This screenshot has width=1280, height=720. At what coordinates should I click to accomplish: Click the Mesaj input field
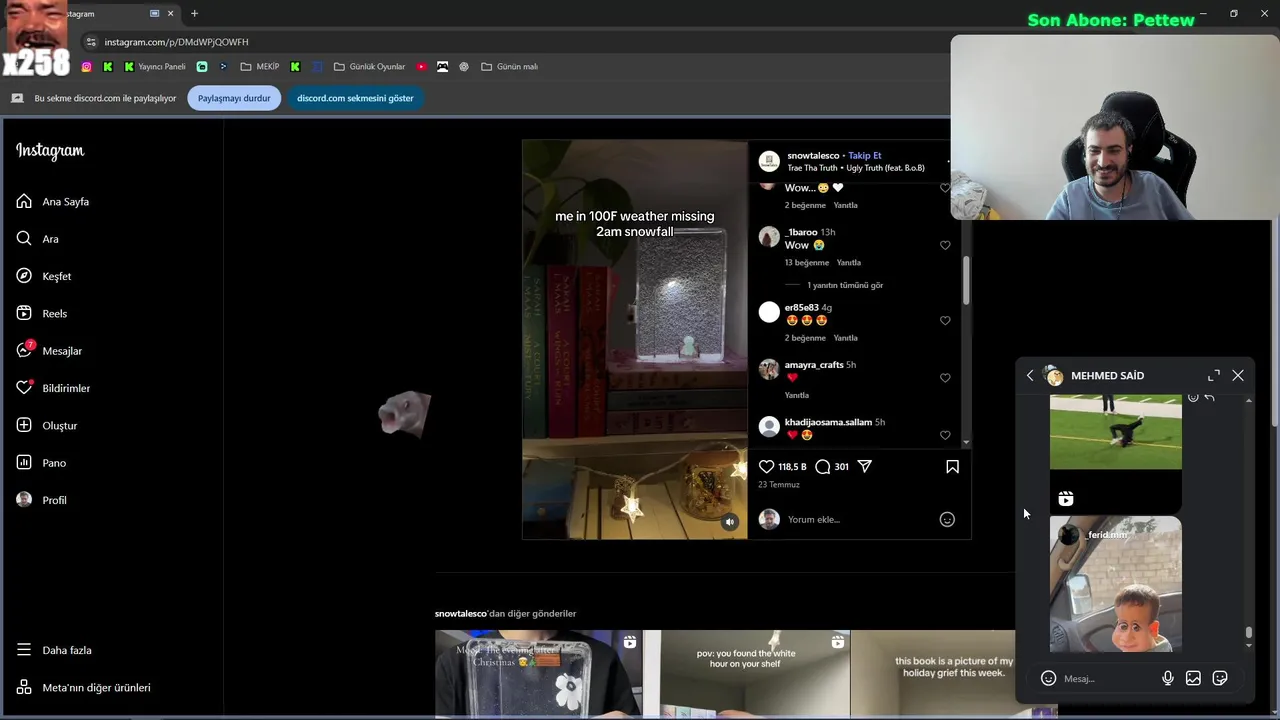(1108, 679)
